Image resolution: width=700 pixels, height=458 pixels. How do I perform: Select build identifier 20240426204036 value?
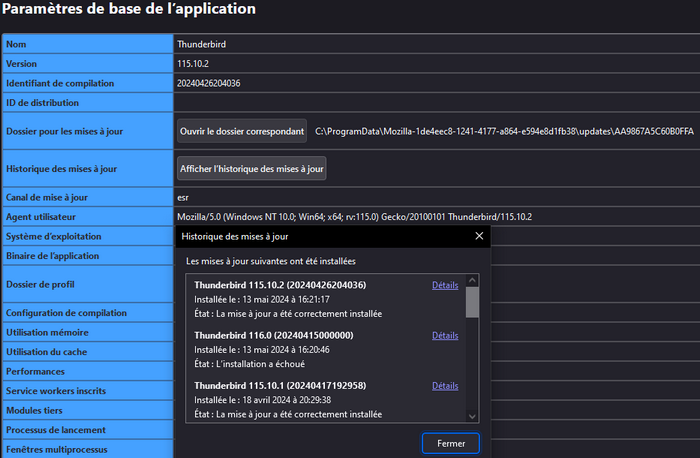point(208,83)
